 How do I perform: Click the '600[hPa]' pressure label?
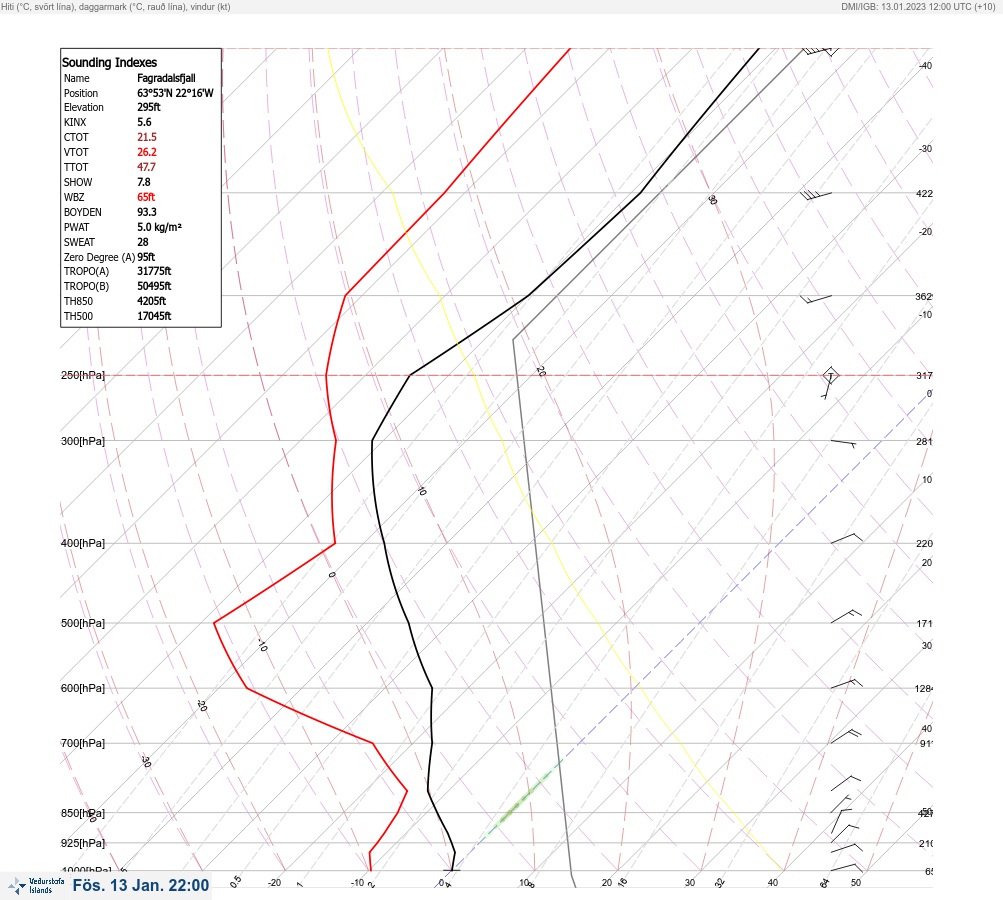pos(83,688)
